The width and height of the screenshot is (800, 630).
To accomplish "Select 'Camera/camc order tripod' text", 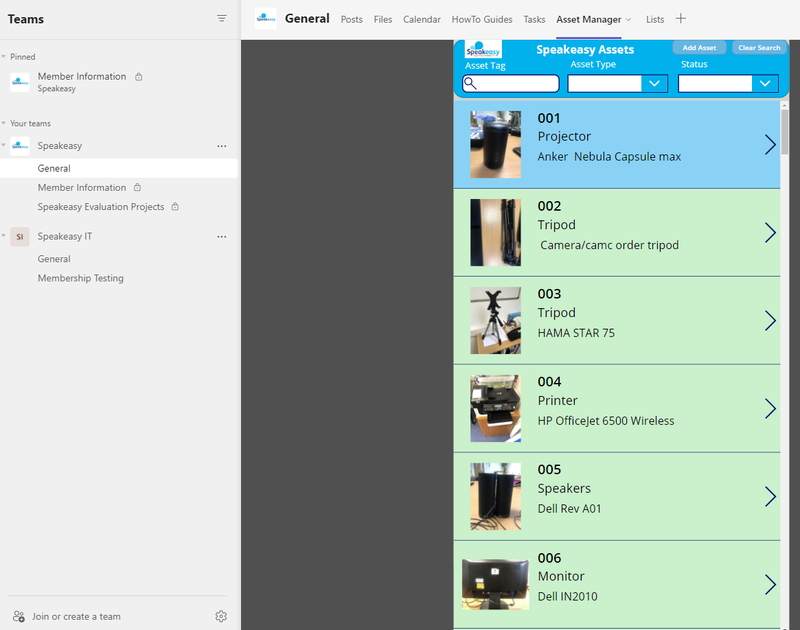I will point(609,245).
